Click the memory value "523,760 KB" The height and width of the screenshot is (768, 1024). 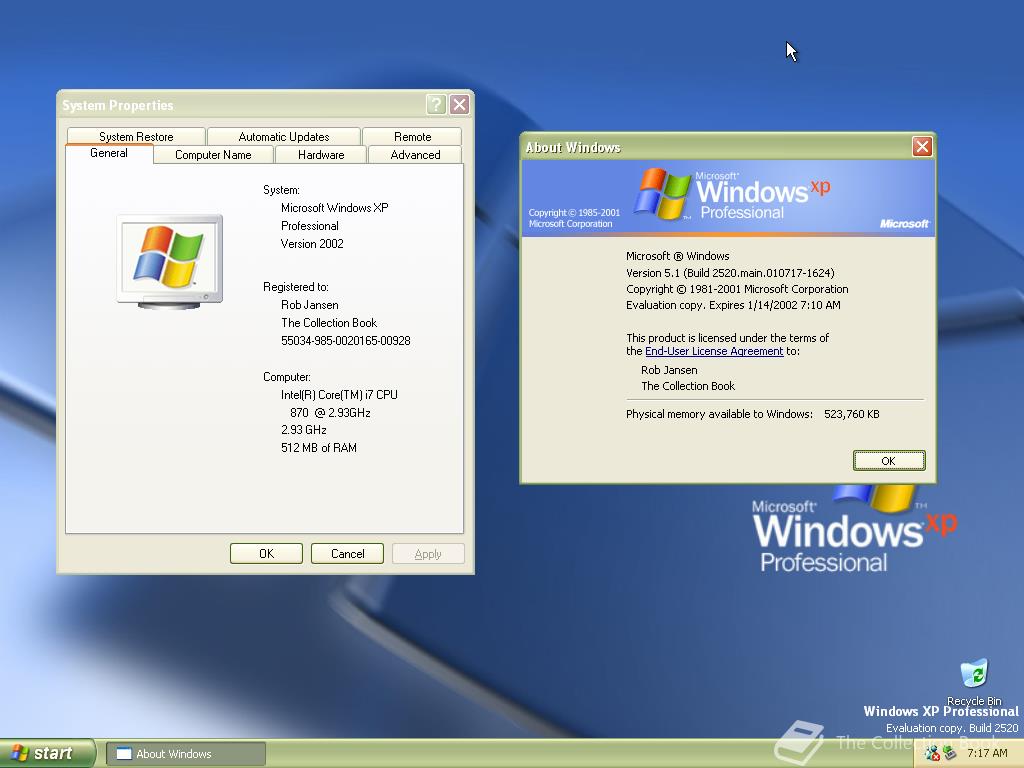click(x=852, y=414)
